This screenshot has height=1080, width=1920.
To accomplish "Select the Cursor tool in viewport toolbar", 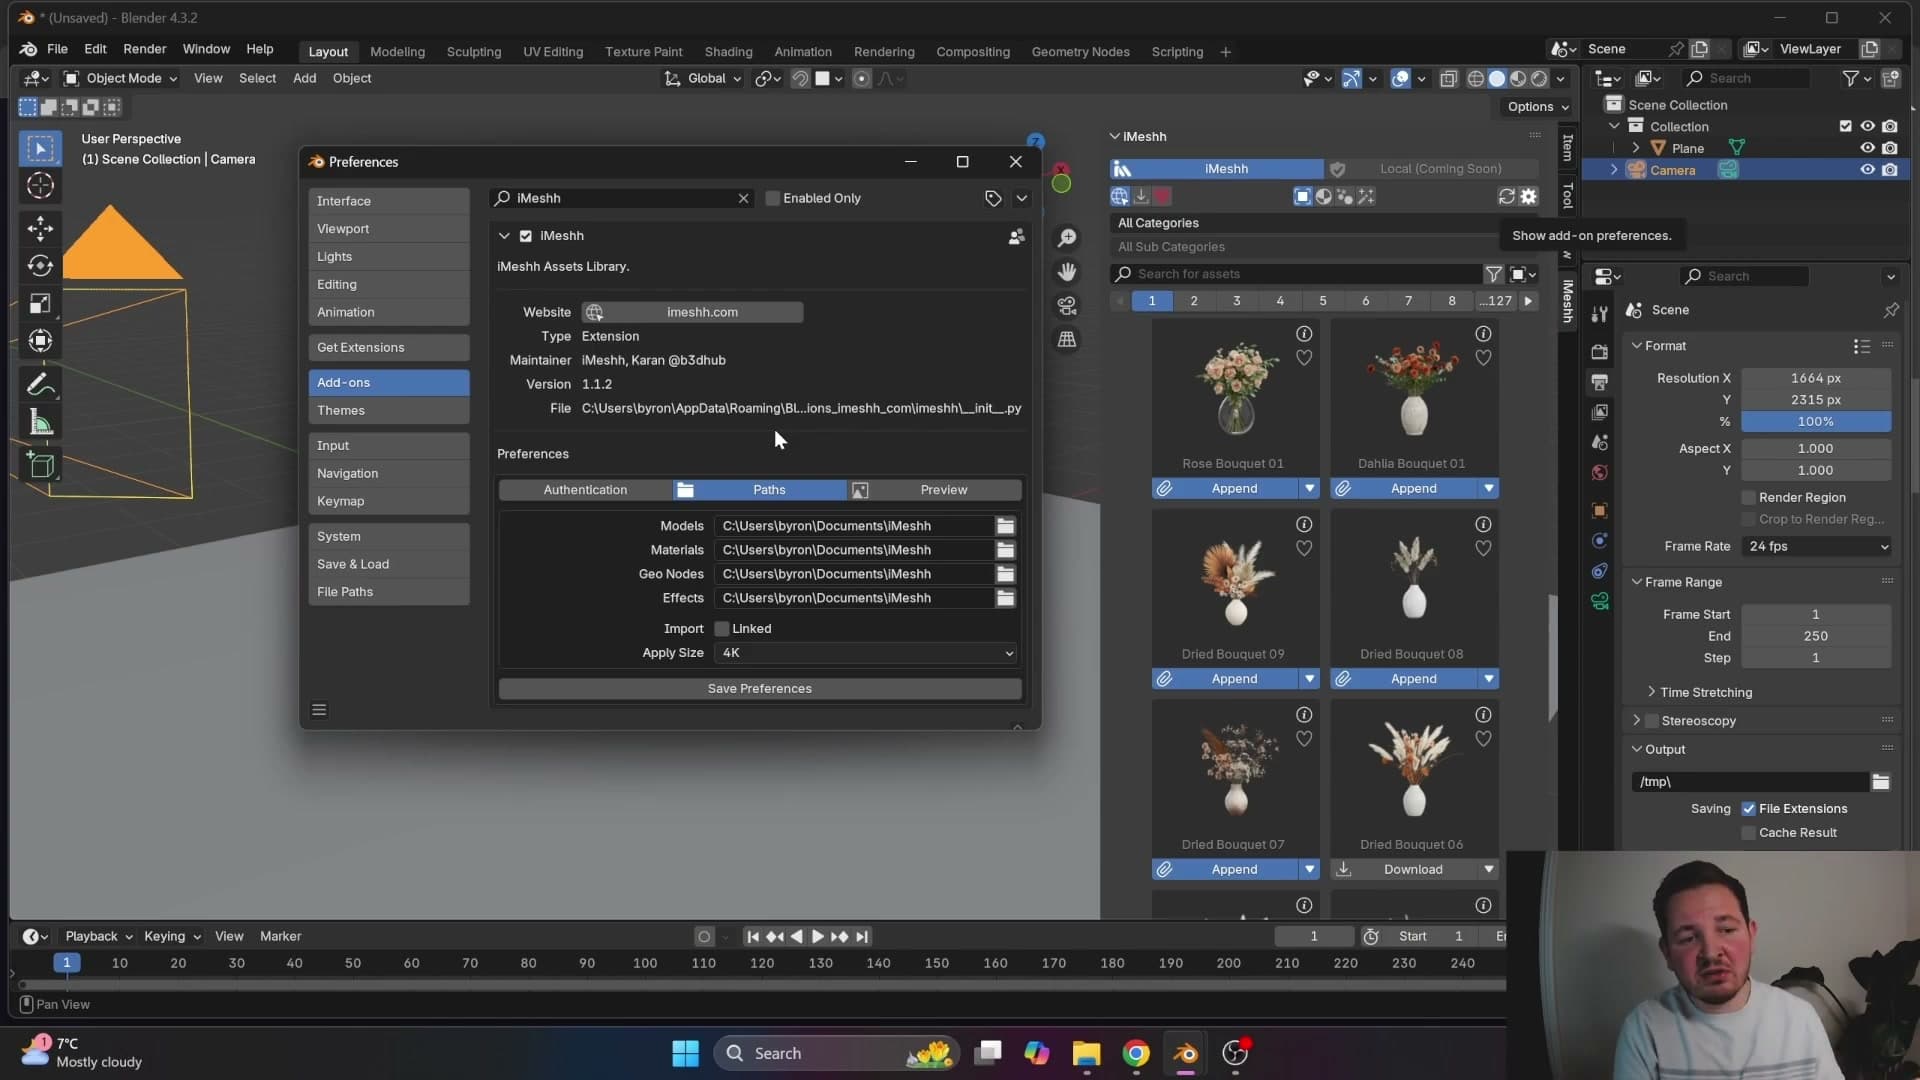I will click(x=40, y=186).
